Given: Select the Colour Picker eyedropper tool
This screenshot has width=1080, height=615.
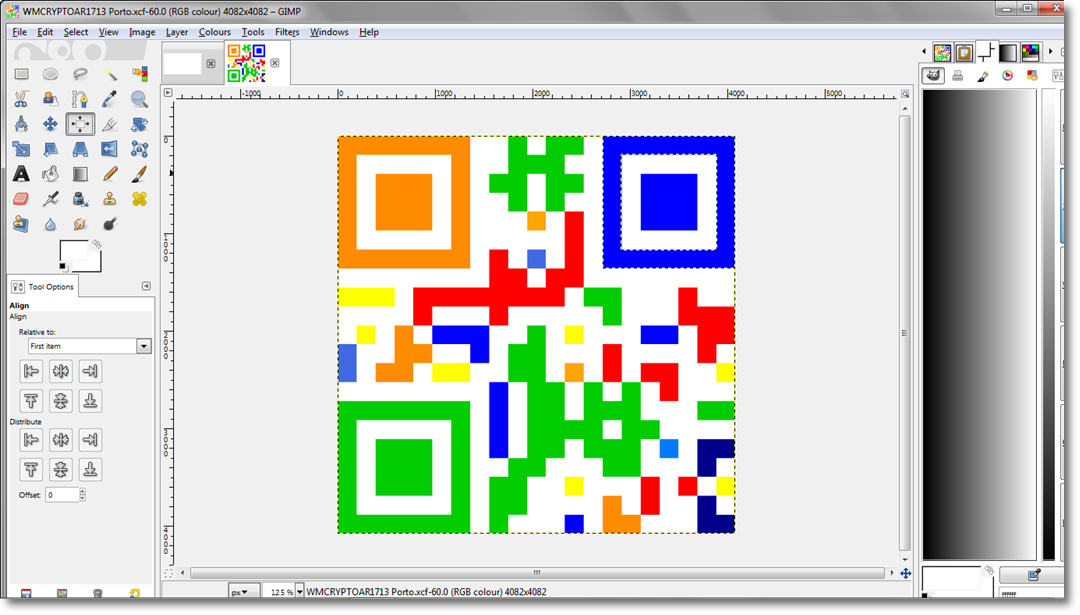Looking at the screenshot, I should (110, 99).
